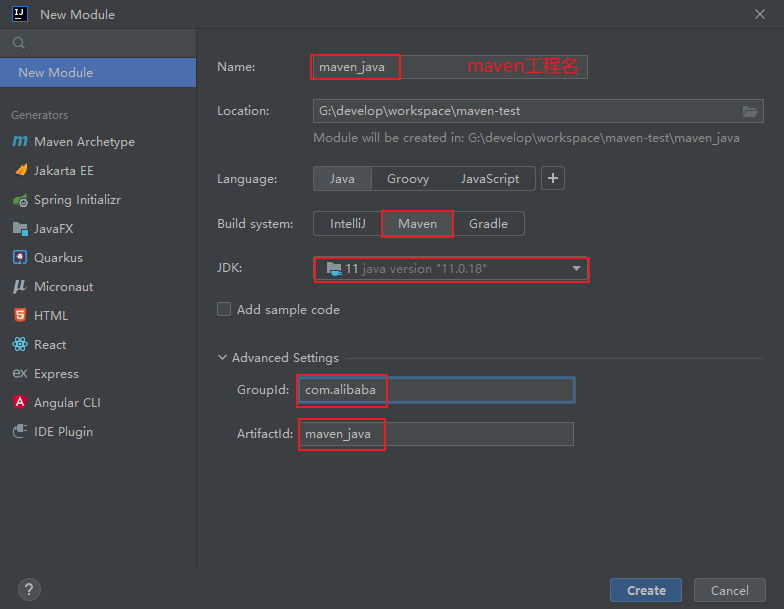Select Quarkus generator entry

(x=98, y=258)
